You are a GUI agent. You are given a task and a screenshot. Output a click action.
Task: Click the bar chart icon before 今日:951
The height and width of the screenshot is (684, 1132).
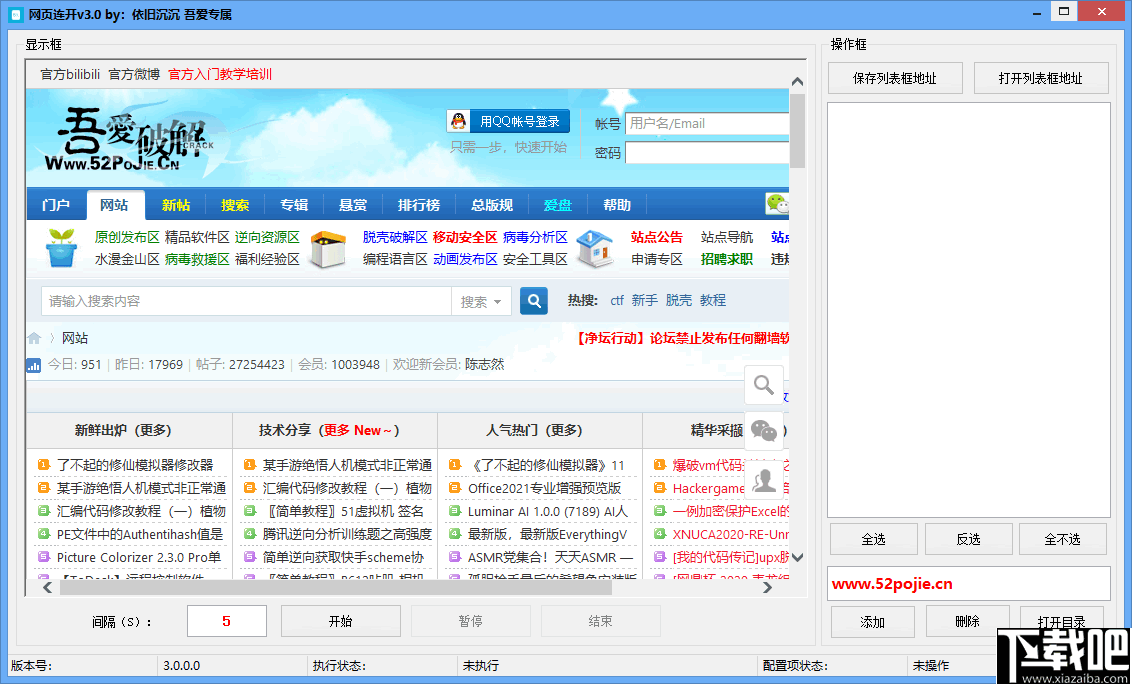(33, 365)
